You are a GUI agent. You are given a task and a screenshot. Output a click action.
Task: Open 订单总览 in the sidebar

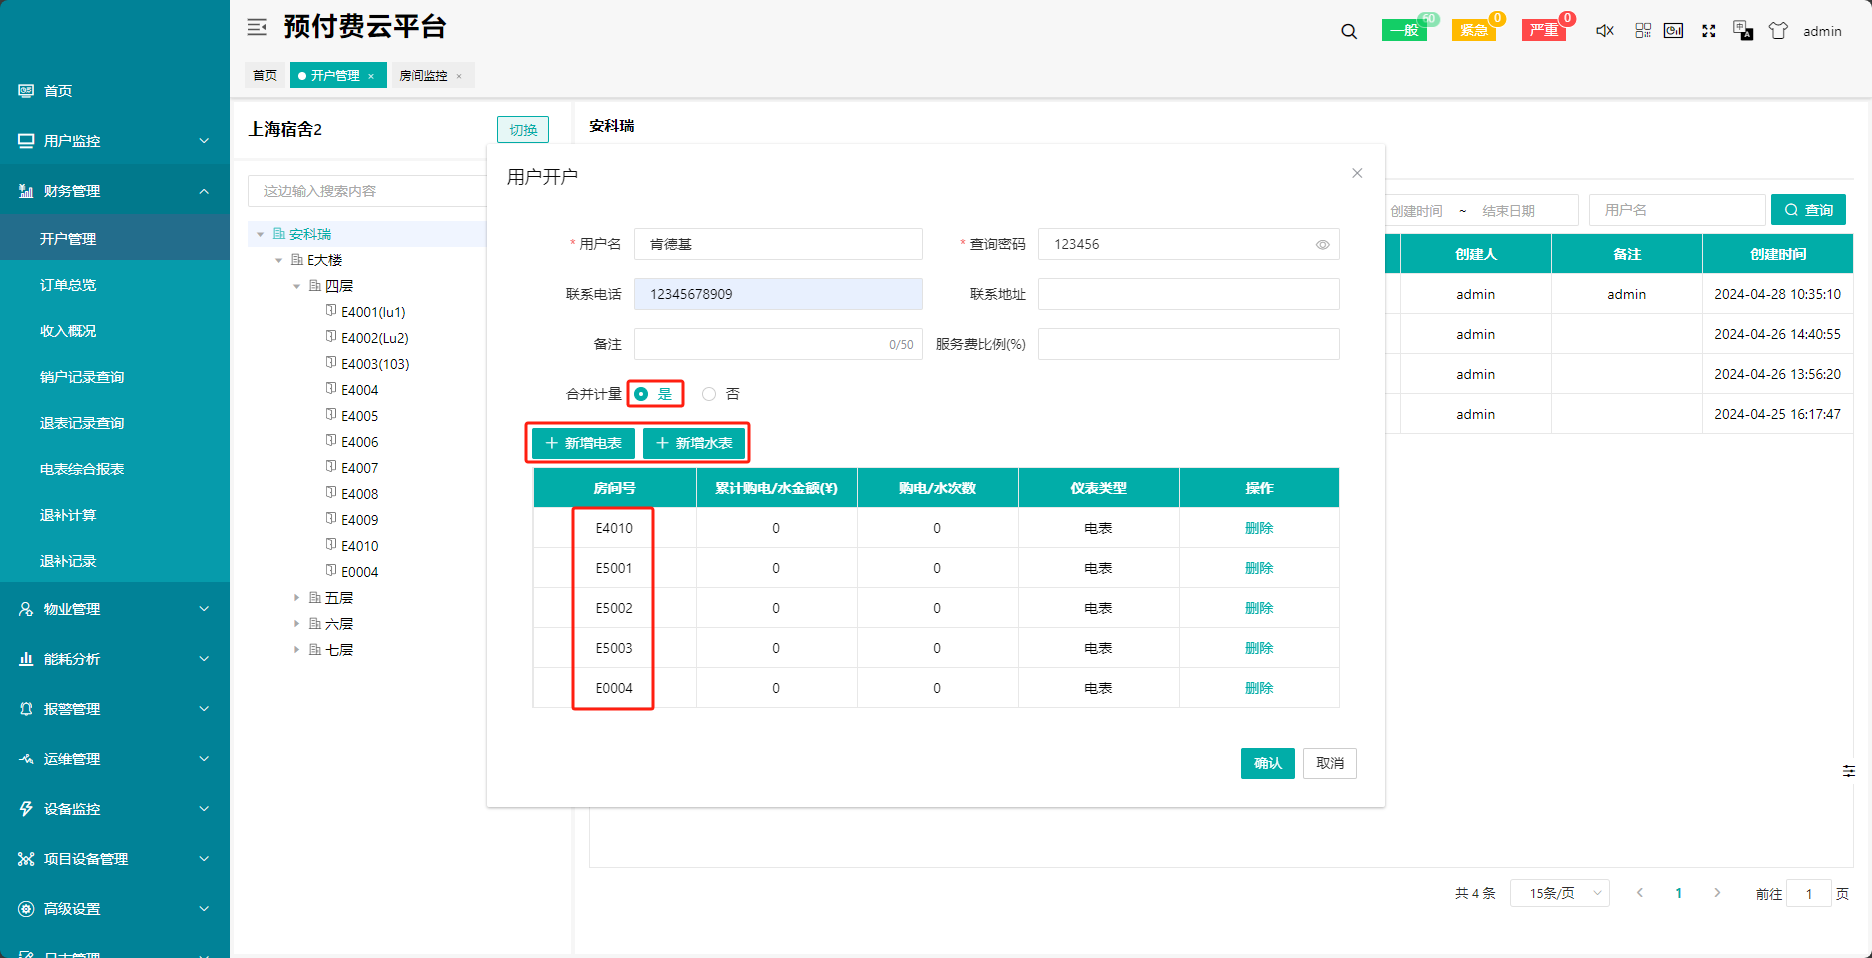[x=68, y=285]
